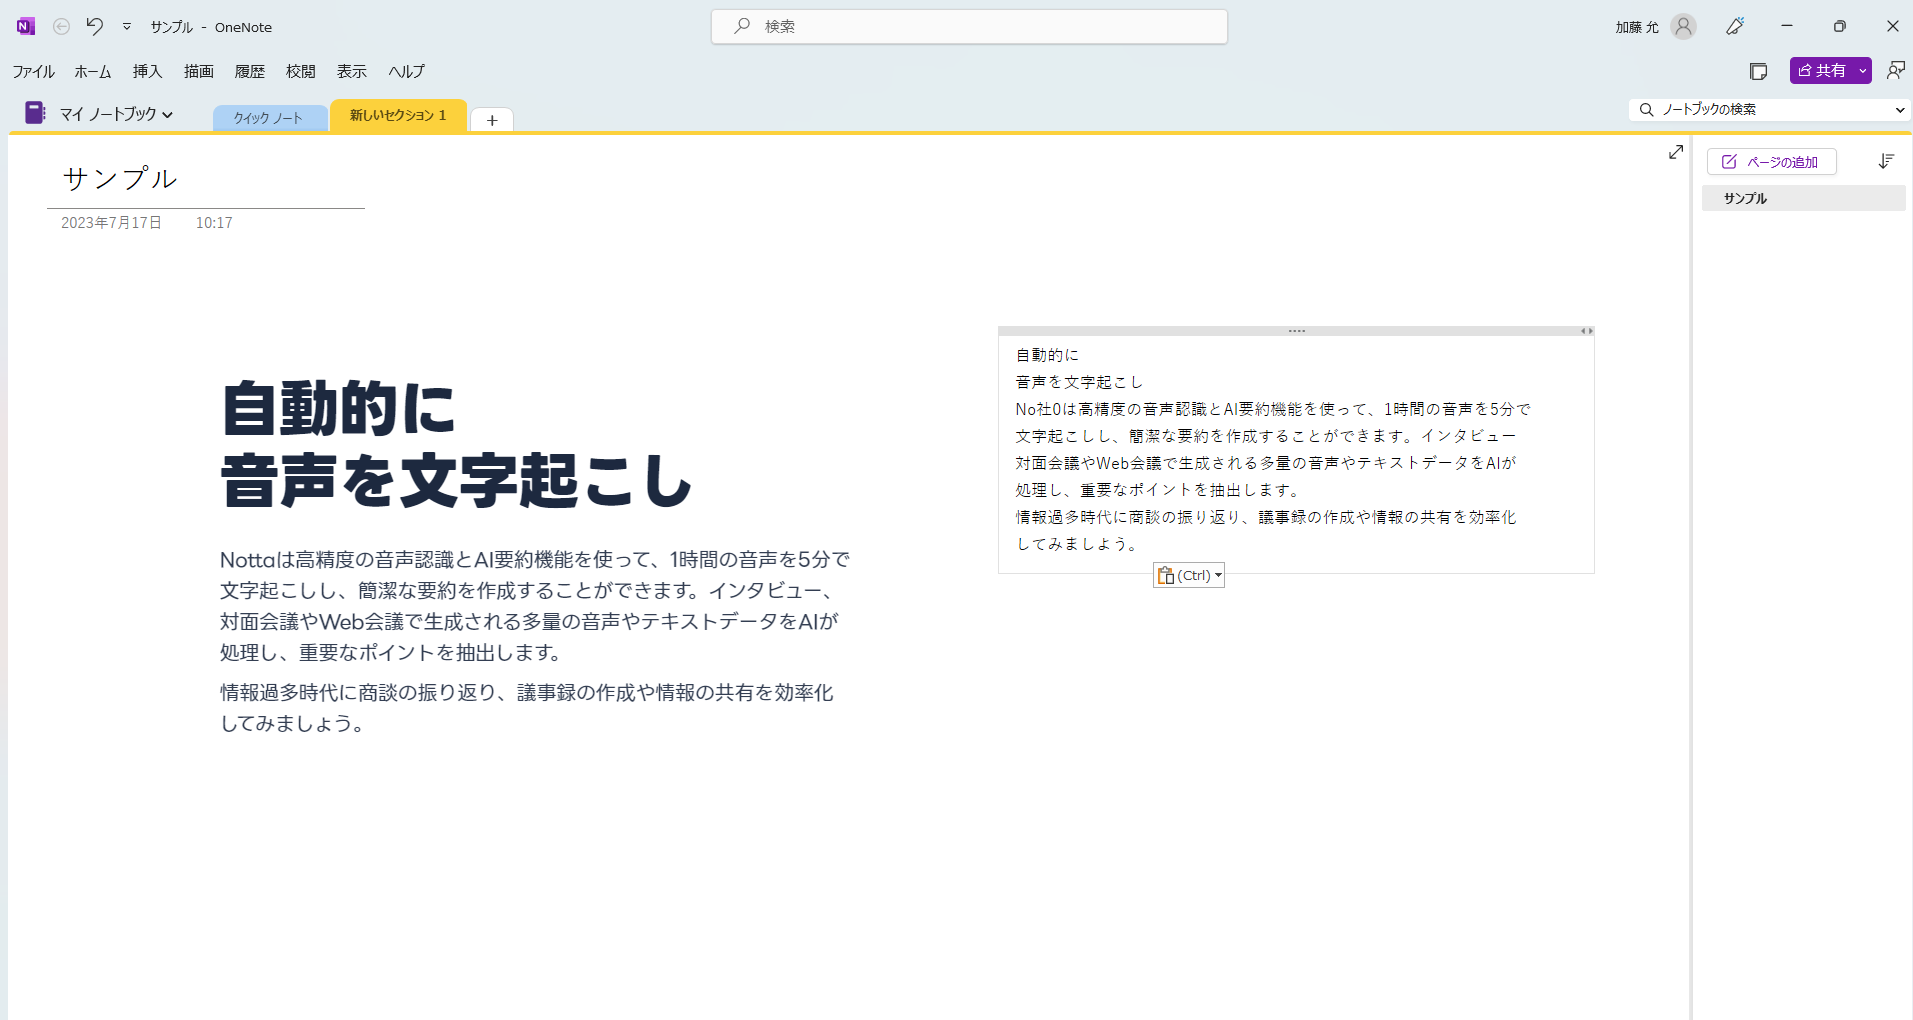Open the 表示 tab

[x=352, y=72]
